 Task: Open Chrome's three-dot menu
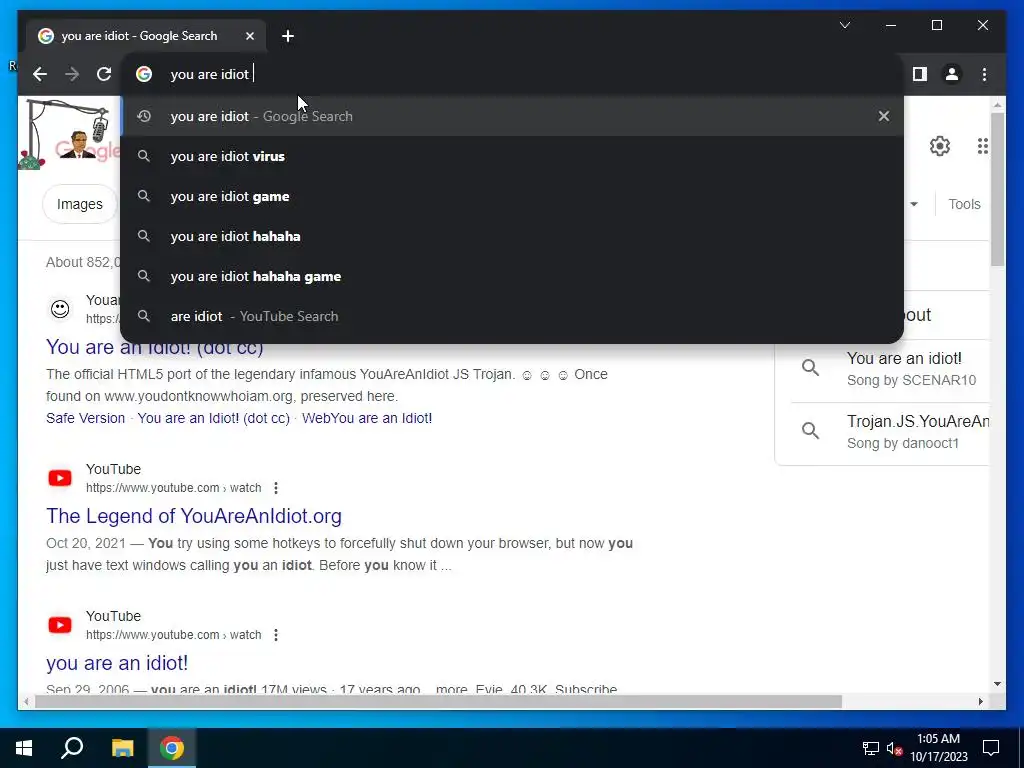[984, 74]
